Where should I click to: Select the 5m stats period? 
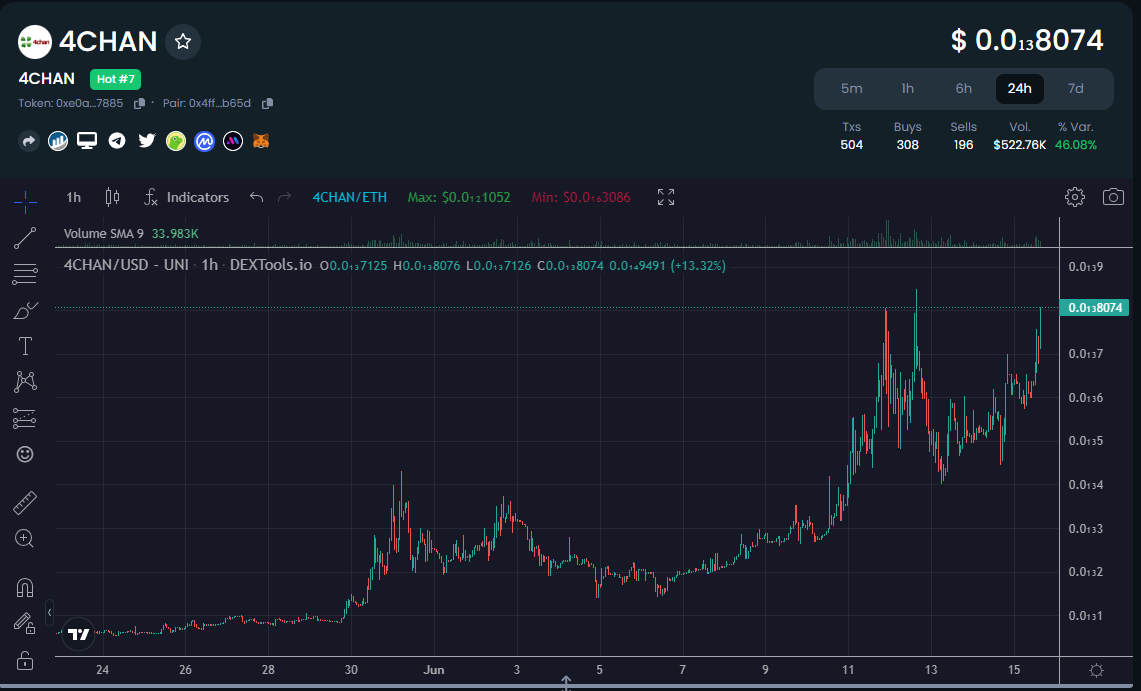pos(851,89)
